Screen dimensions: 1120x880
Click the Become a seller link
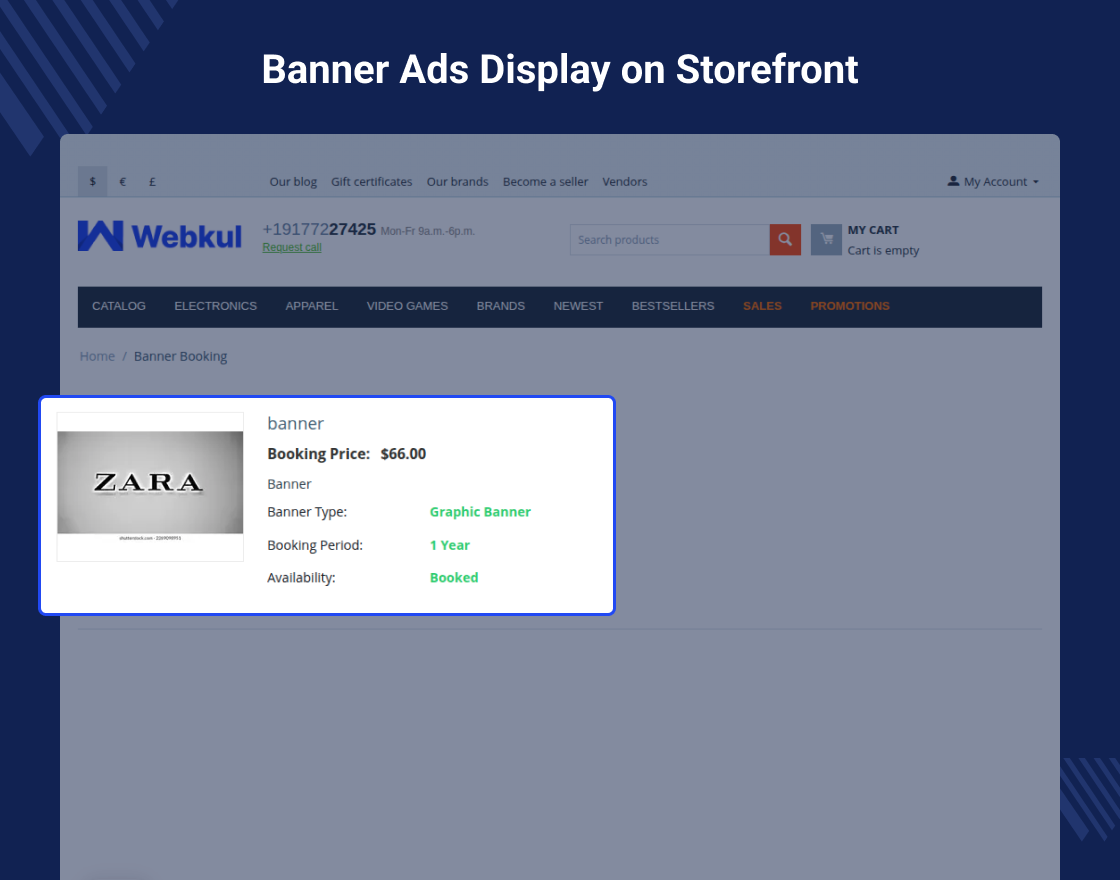coord(545,181)
